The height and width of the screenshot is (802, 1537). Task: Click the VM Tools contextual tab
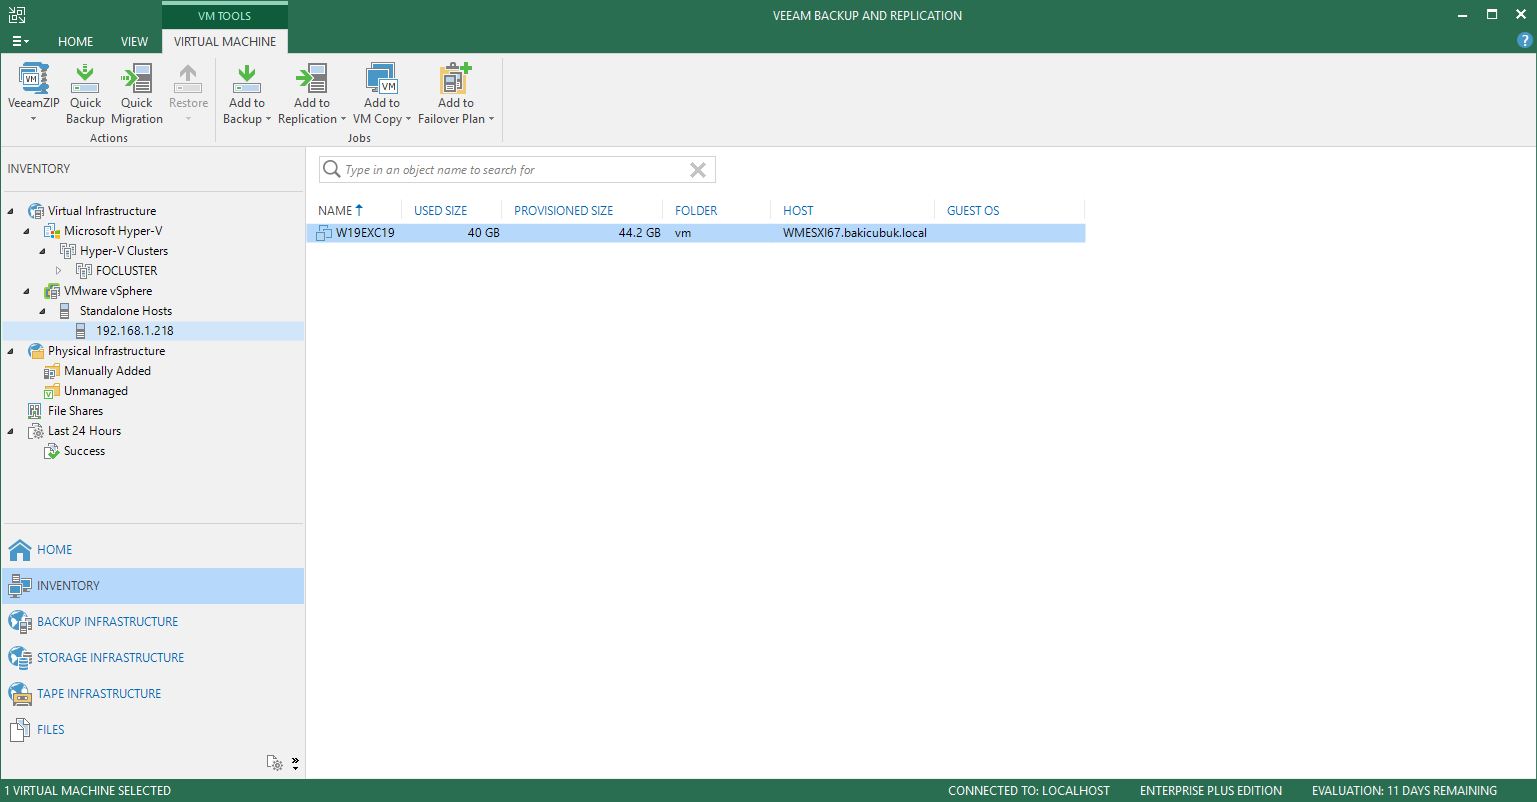click(225, 16)
